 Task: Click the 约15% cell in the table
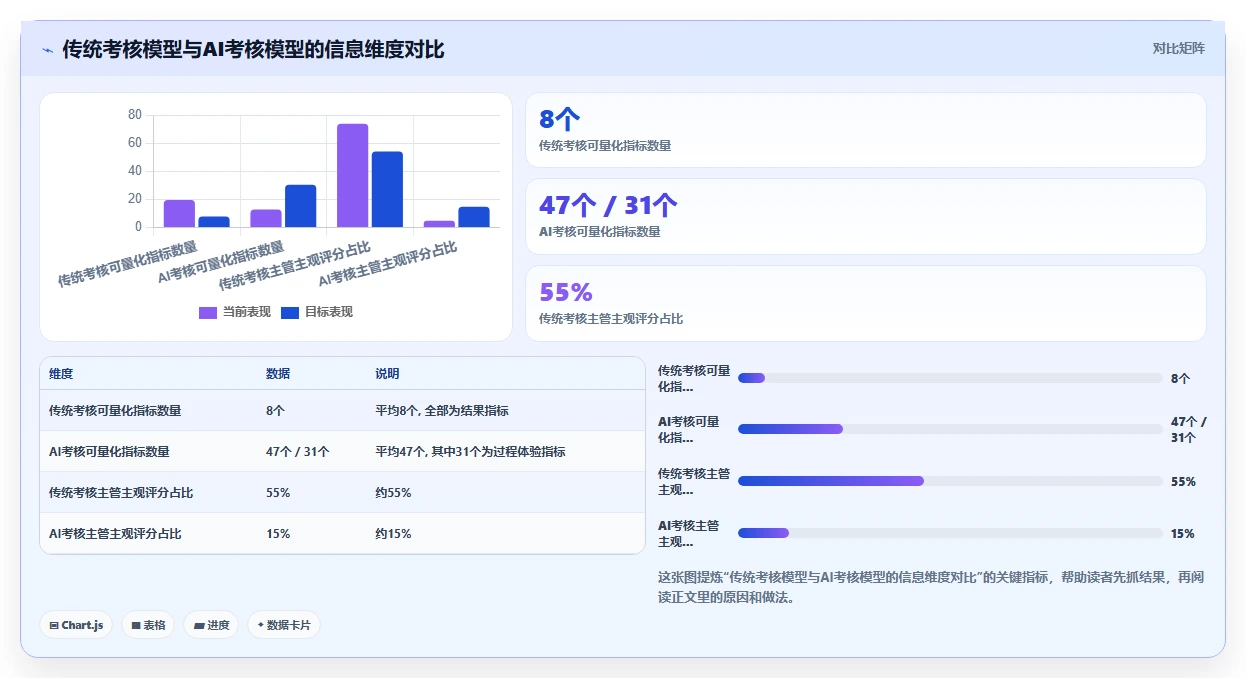(x=393, y=534)
